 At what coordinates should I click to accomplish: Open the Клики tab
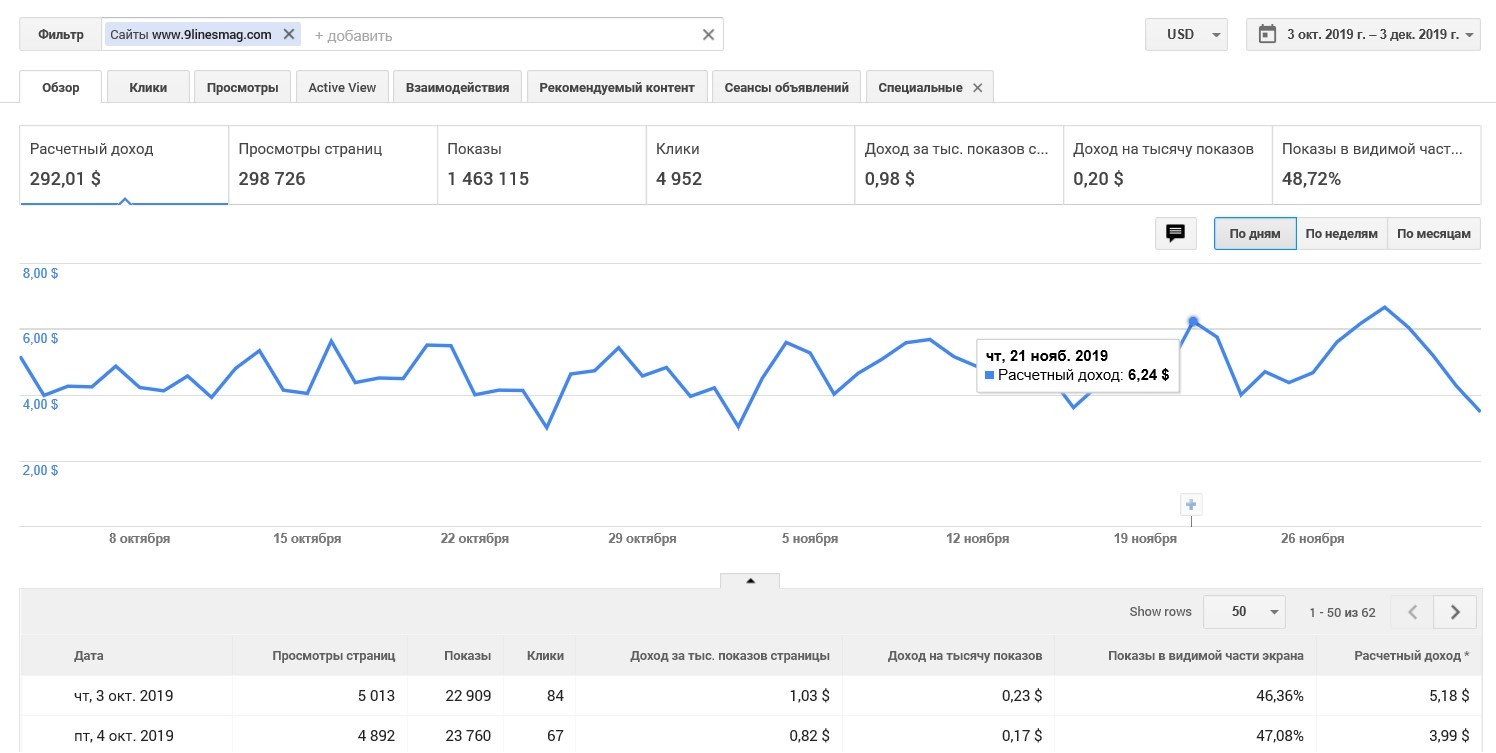point(148,87)
